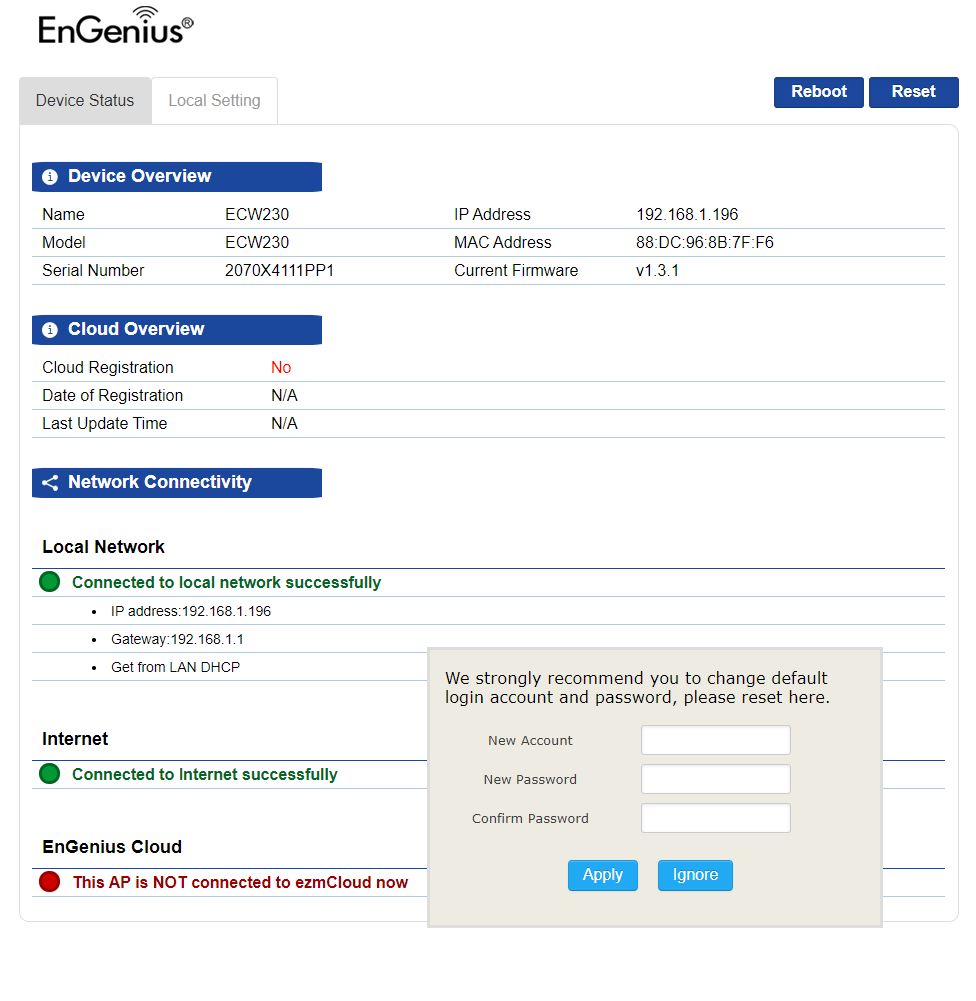This screenshot has width=976, height=1001.
Task: Focus the New Password input field
Action: (715, 779)
